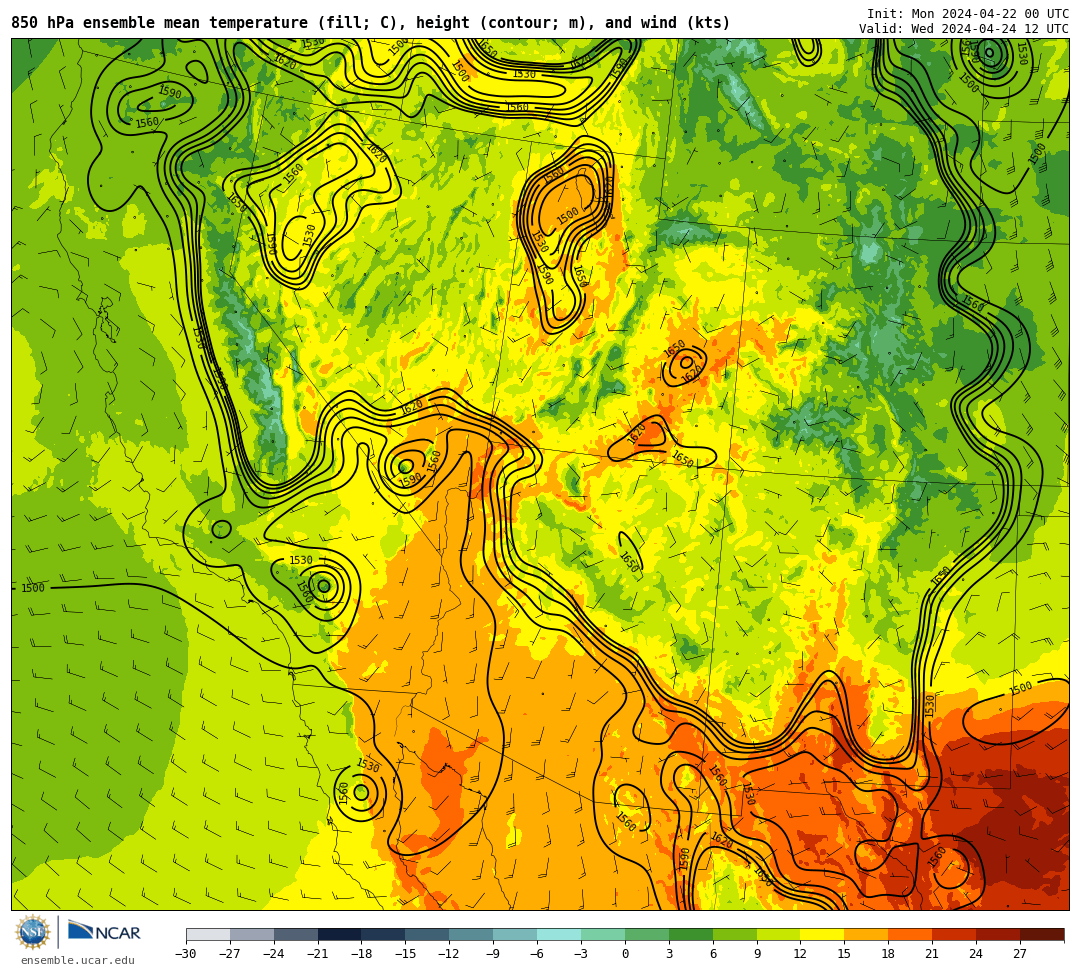The width and height of the screenshot is (1080, 973).
Task: Click the 12 colorbar tick label
Action: pyautogui.click(x=800, y=954)
